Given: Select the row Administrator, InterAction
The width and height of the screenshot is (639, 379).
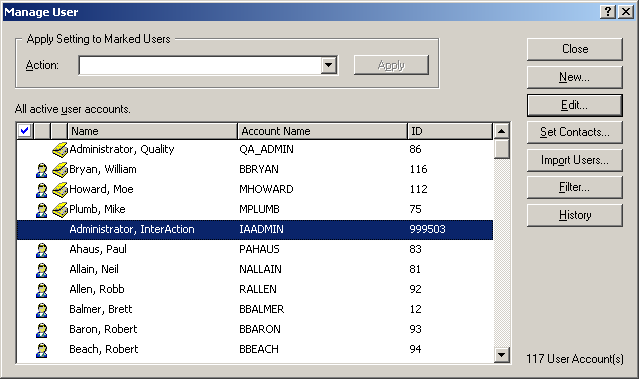Looking at the screenshot, I should coord(255,229).
